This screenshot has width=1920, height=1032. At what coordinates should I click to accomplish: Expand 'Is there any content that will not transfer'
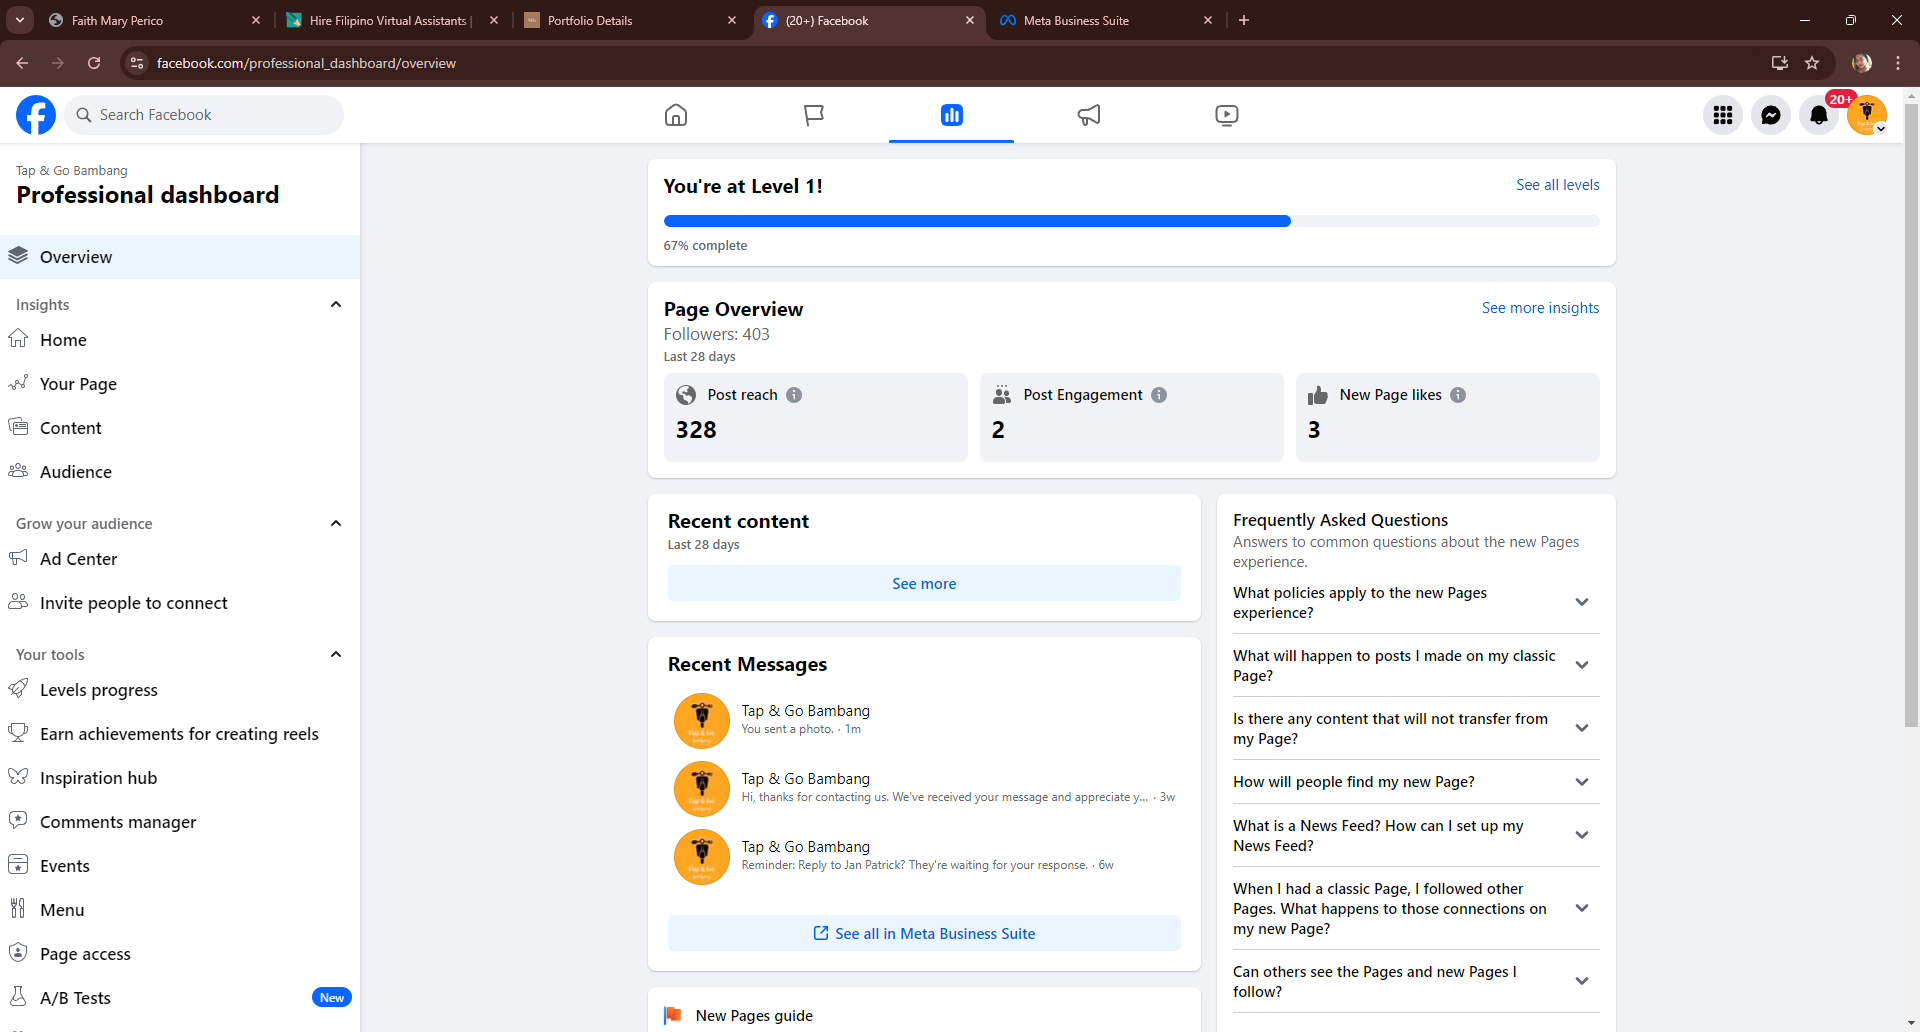tap(1582, 728)
